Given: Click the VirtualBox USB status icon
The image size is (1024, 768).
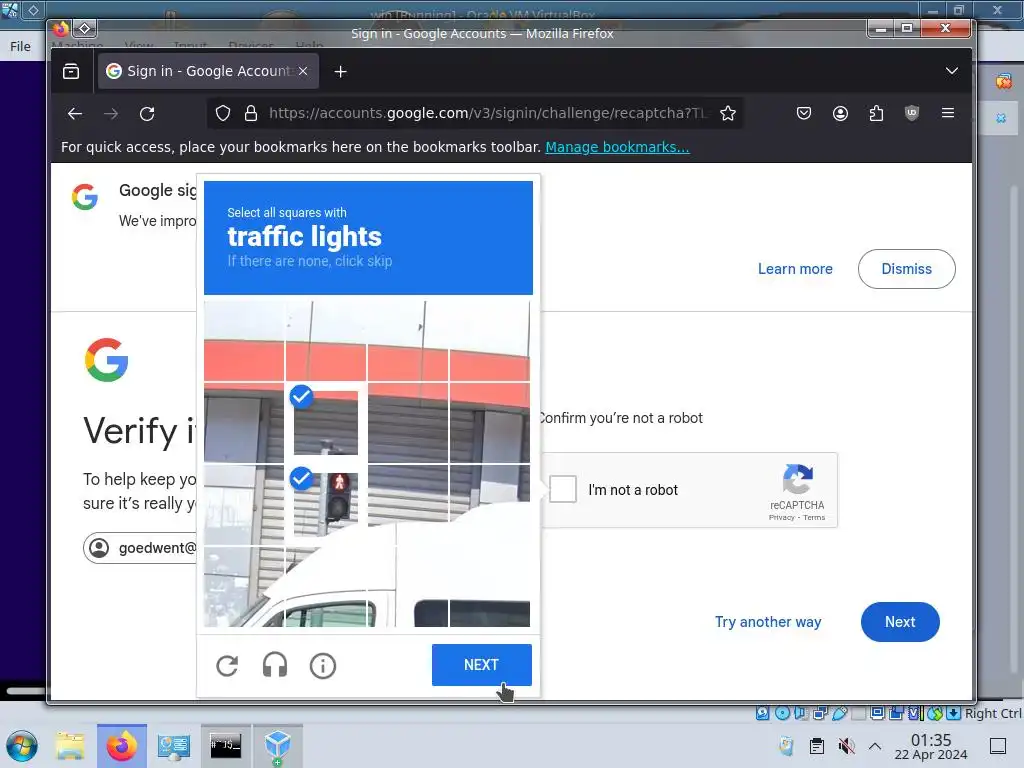Looking at the screenshot, I should coord(840,713).
